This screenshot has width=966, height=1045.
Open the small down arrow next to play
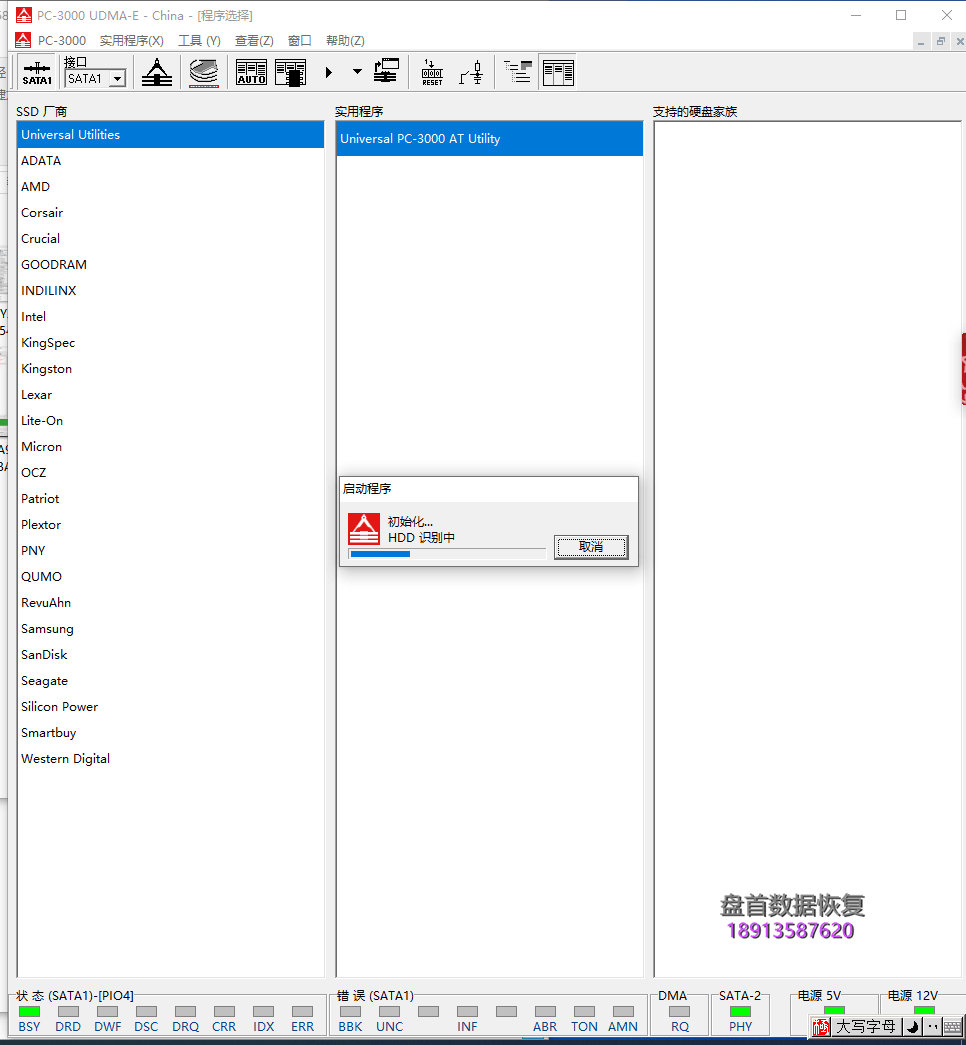click(x=357, y=71)
